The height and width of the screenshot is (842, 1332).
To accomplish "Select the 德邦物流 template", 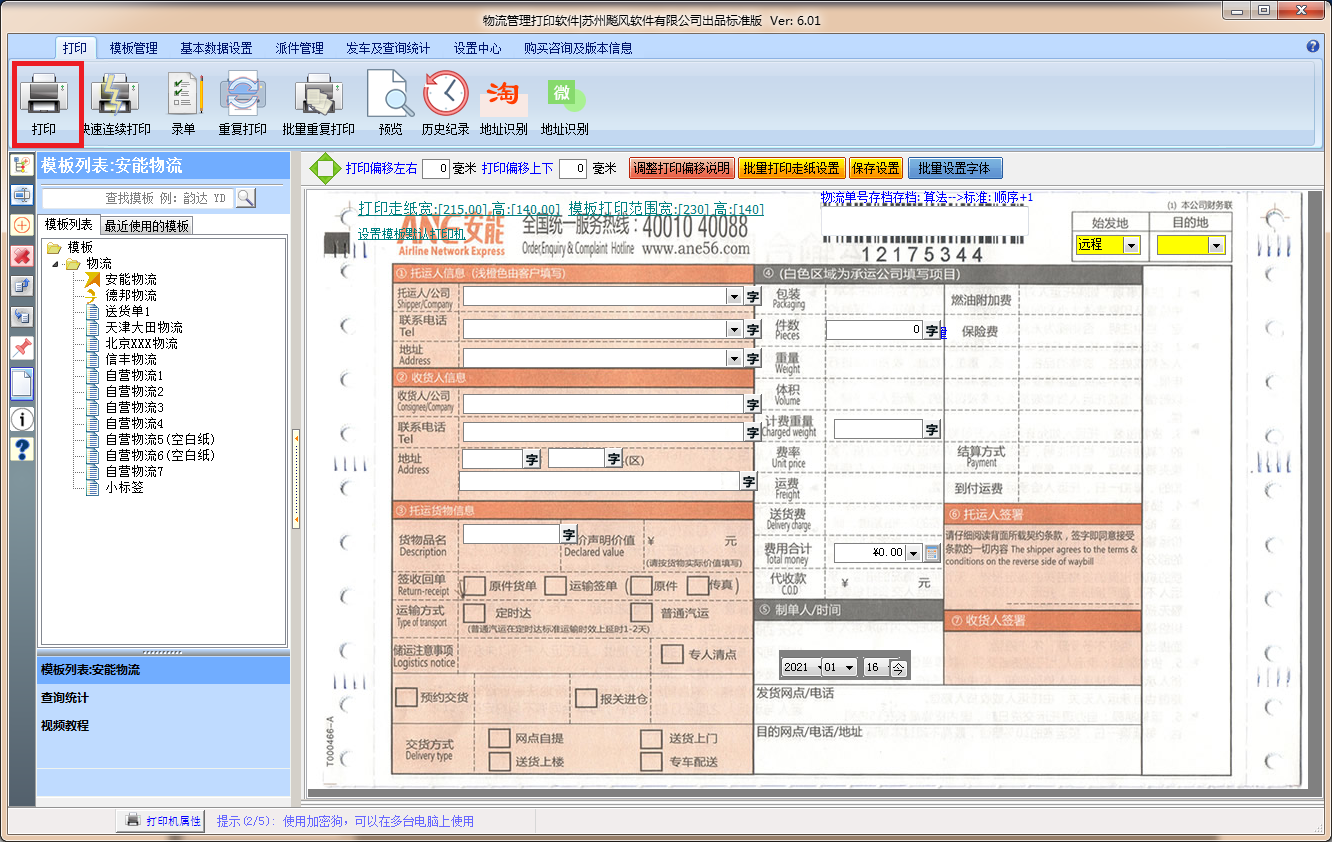I will tap(131, 295).
